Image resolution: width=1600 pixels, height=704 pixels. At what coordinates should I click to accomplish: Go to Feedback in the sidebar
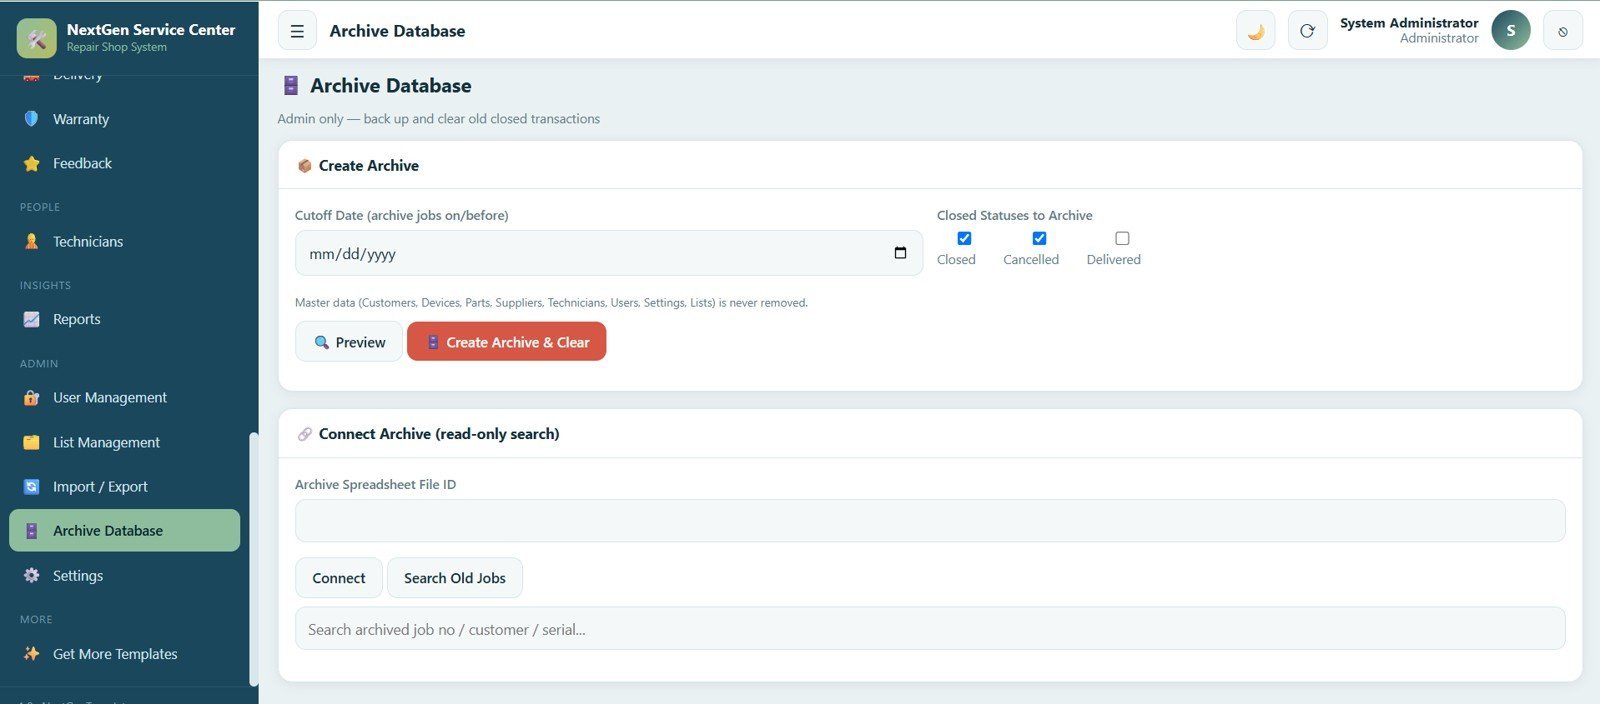[125, 163]
